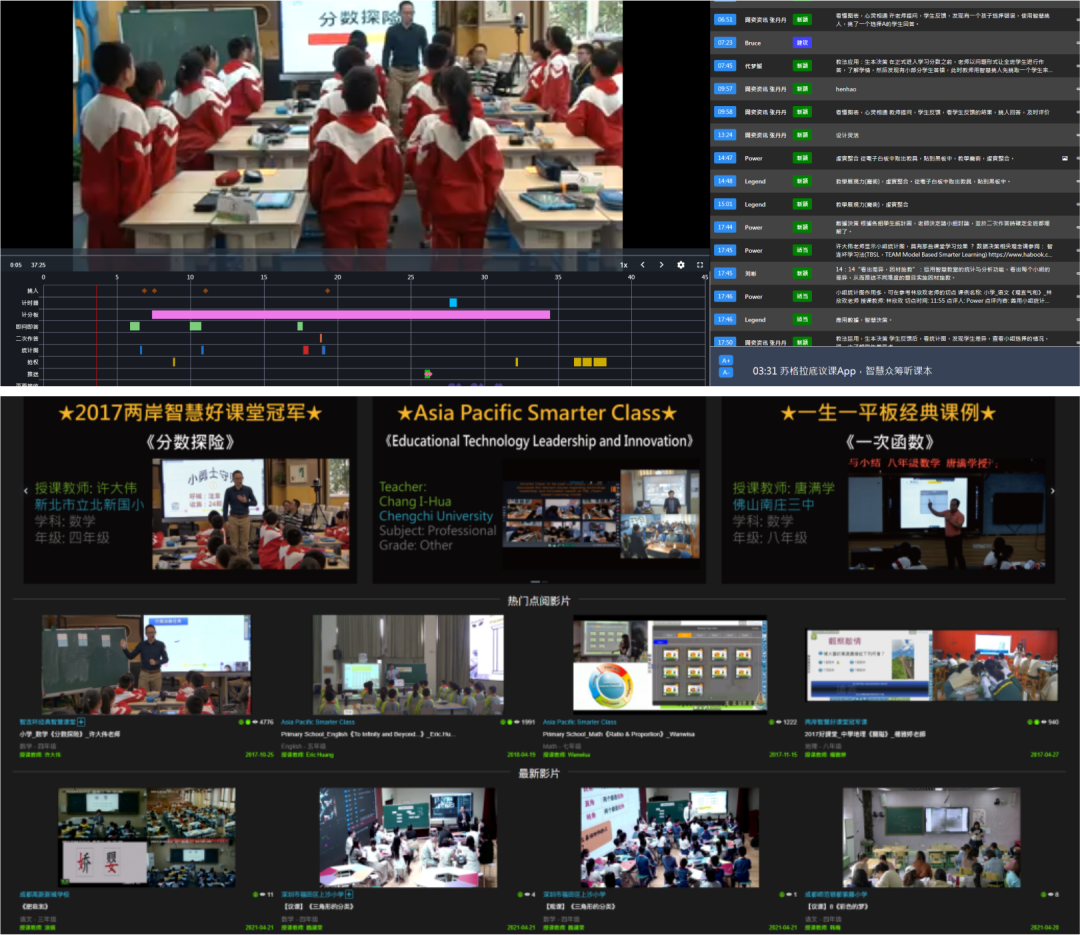Open the Ratio & Proportion math video thumbnail

click(x=669, y=664)
